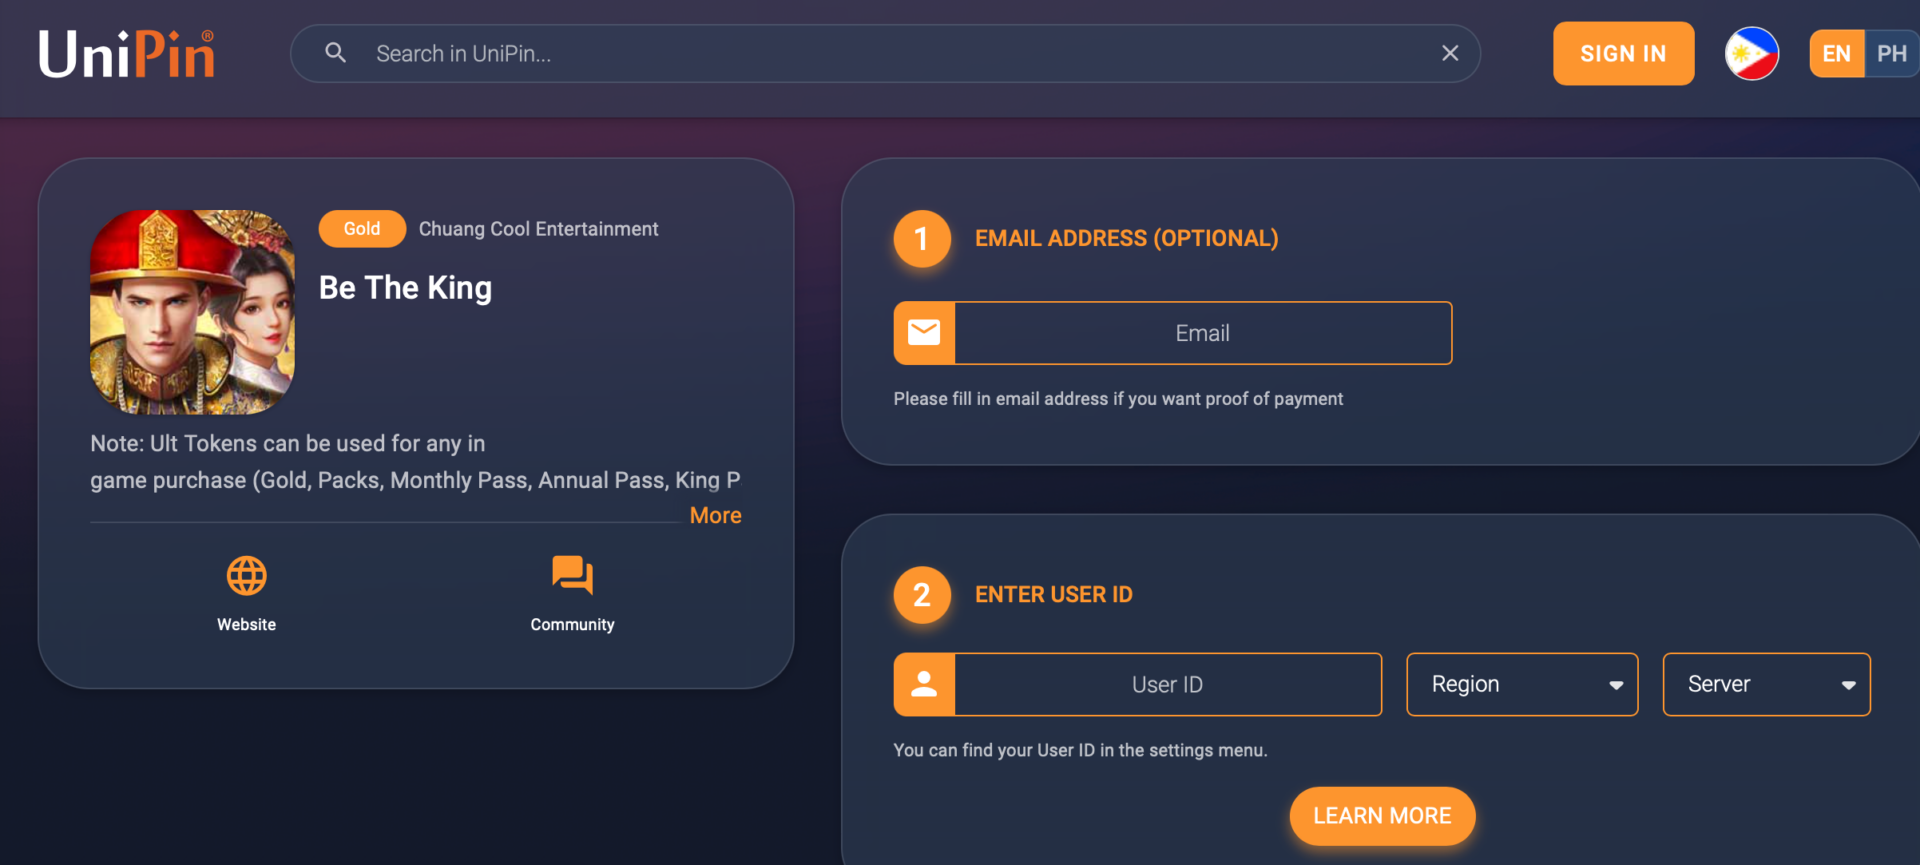Expand the Server dropdown
The height and width of the screenshot is (865, 1920).
pos(1766,685)
